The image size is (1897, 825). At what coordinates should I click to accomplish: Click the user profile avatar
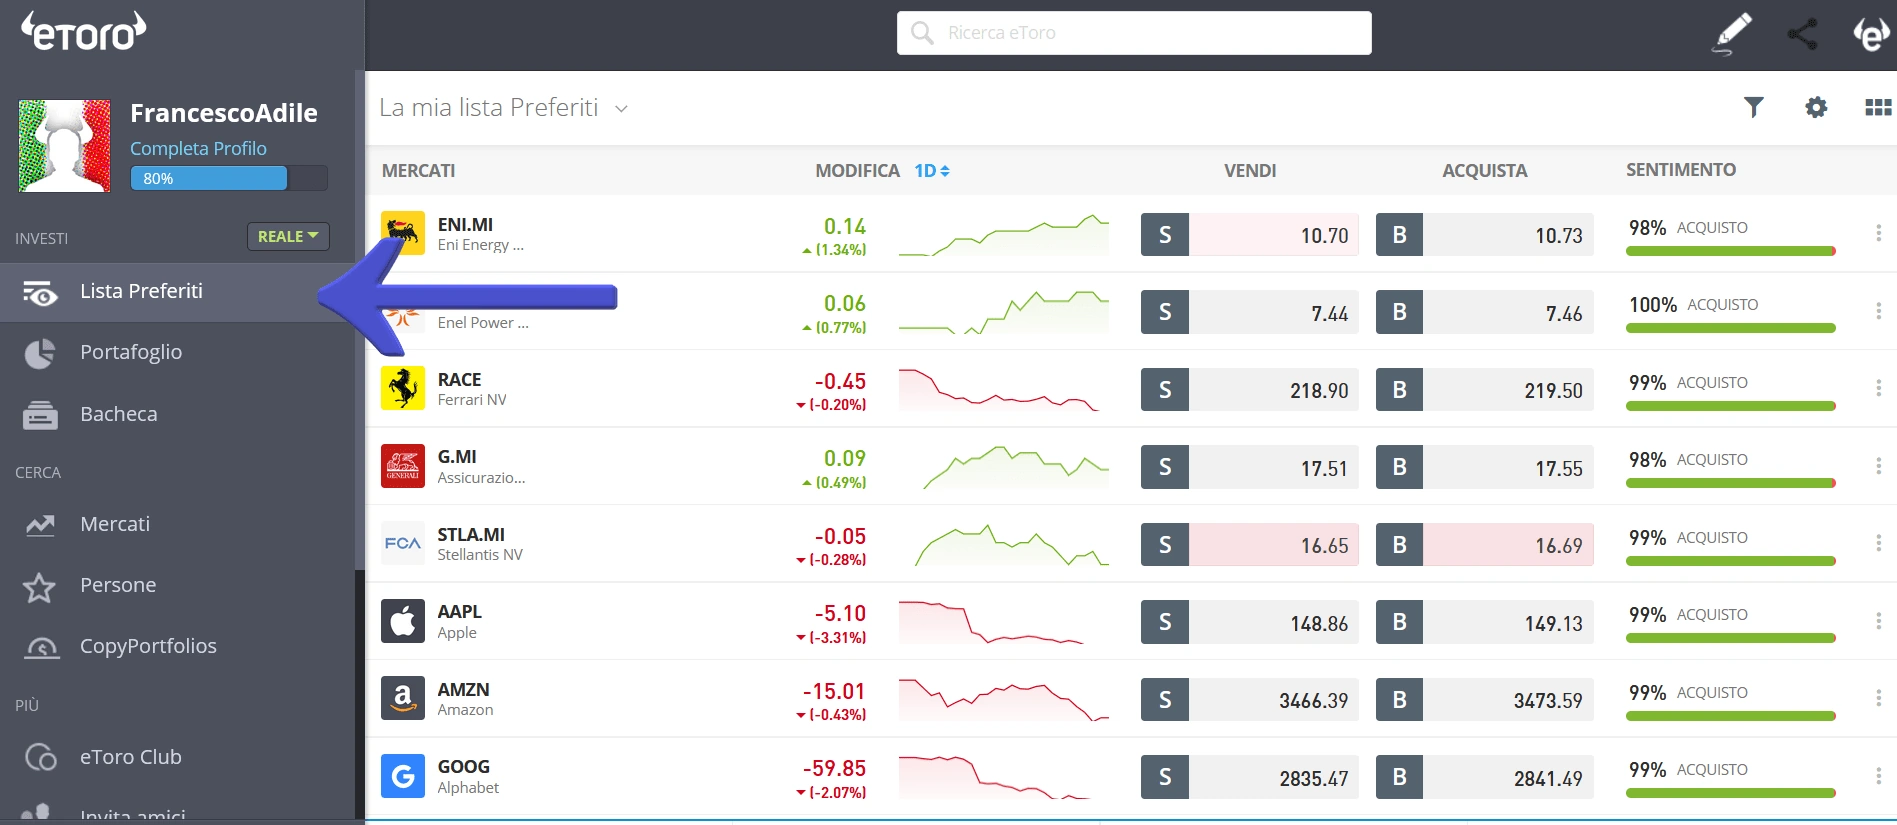(65, 146)
